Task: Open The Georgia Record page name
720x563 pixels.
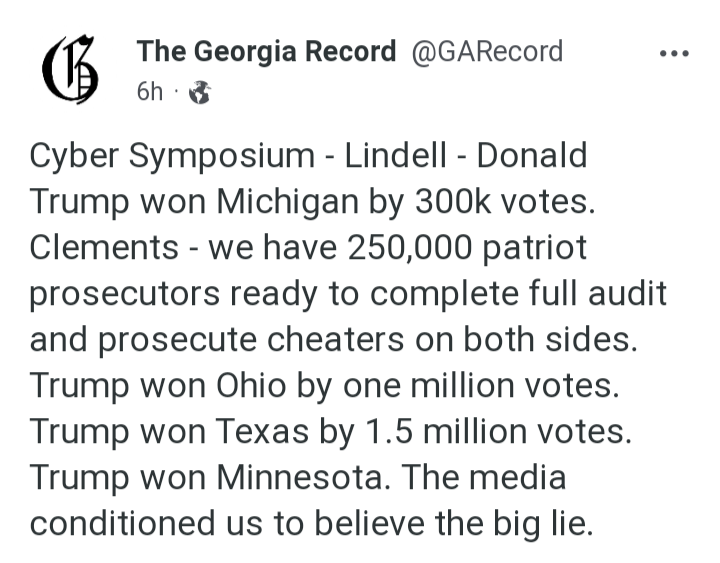Action: click(x=266, y=51)
